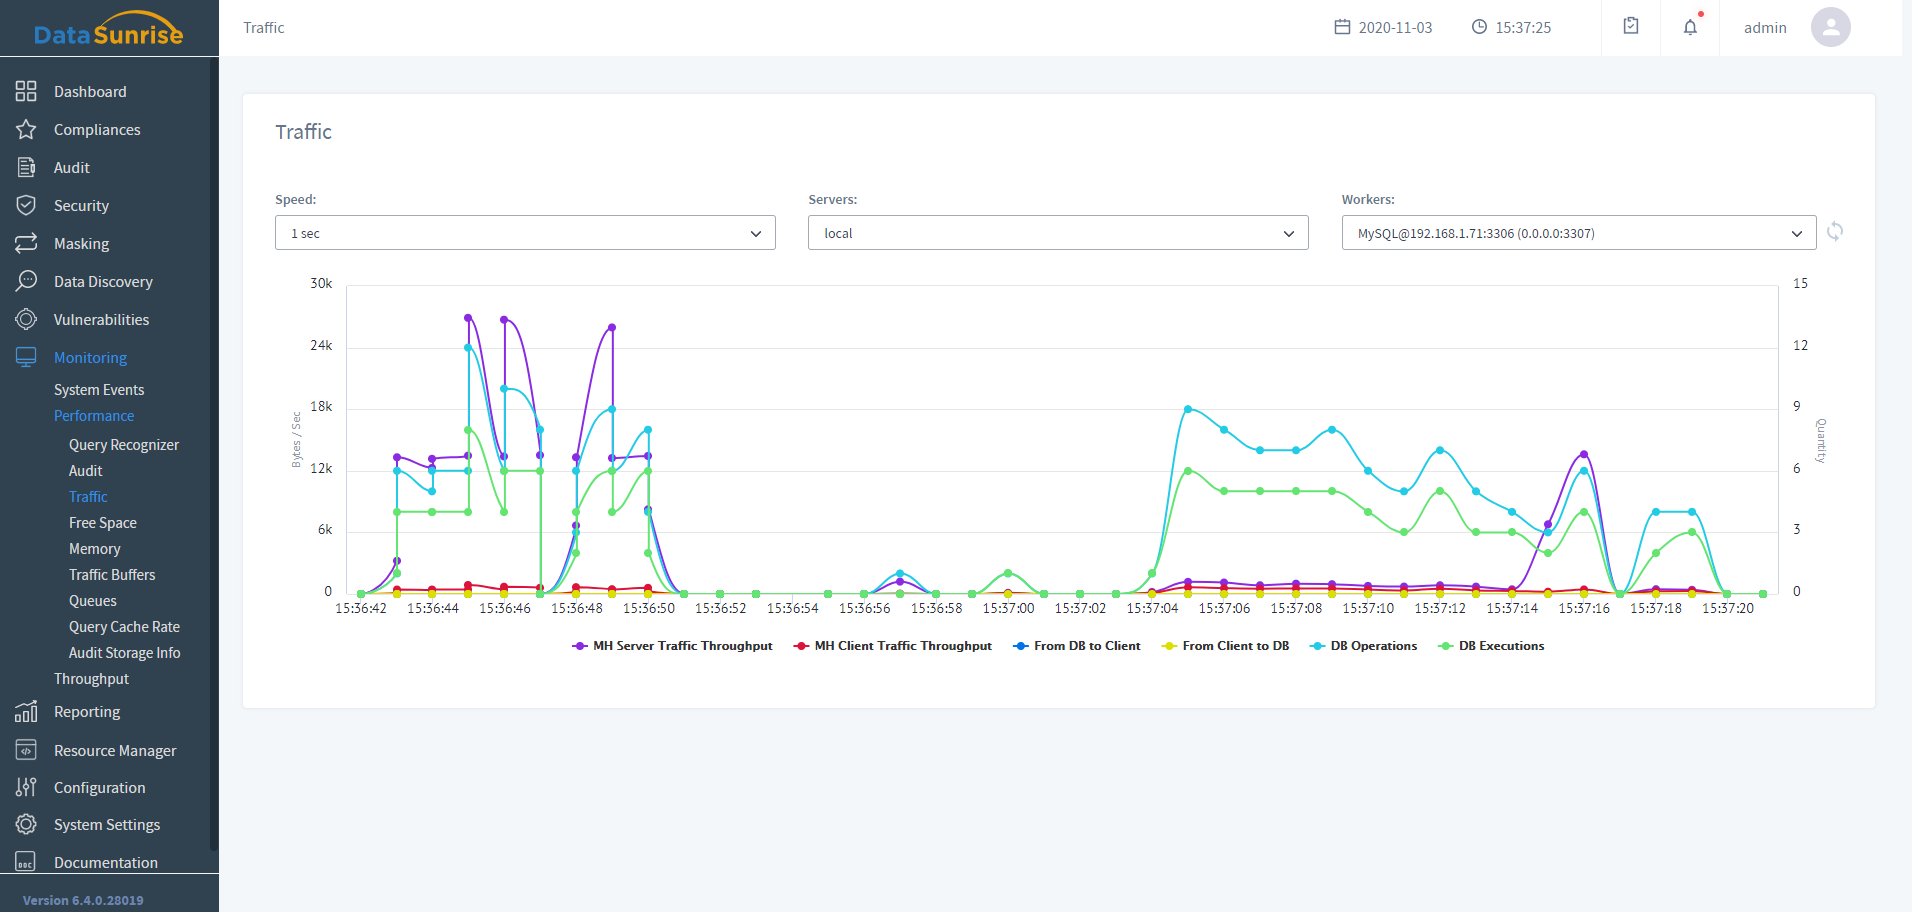The height and width of the screenshot is (912, 1912).
Task: Click the Compliances star icon
Action: (26, 130)
